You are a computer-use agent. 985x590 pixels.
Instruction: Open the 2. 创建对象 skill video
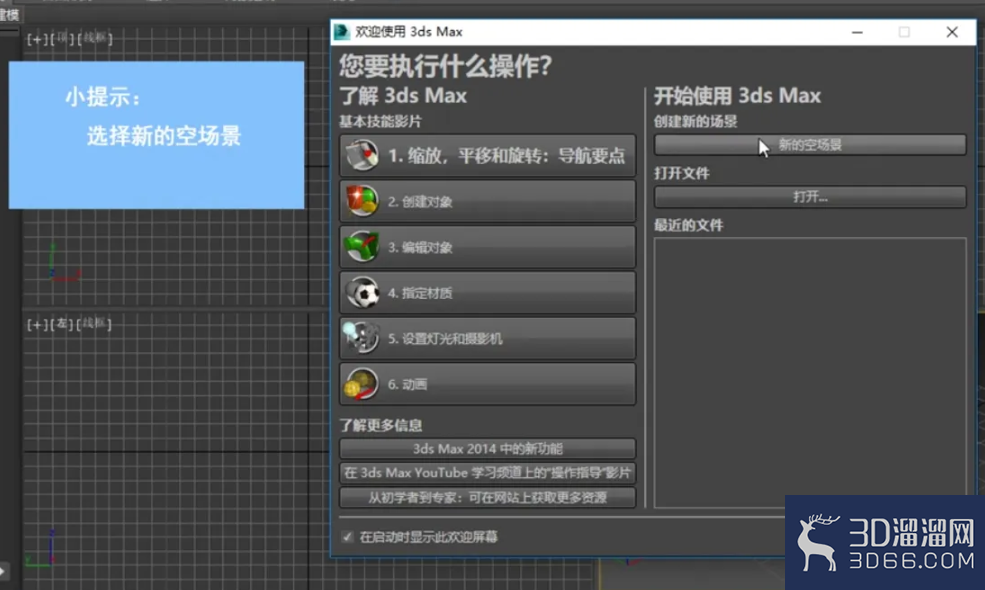coord(487,201)
